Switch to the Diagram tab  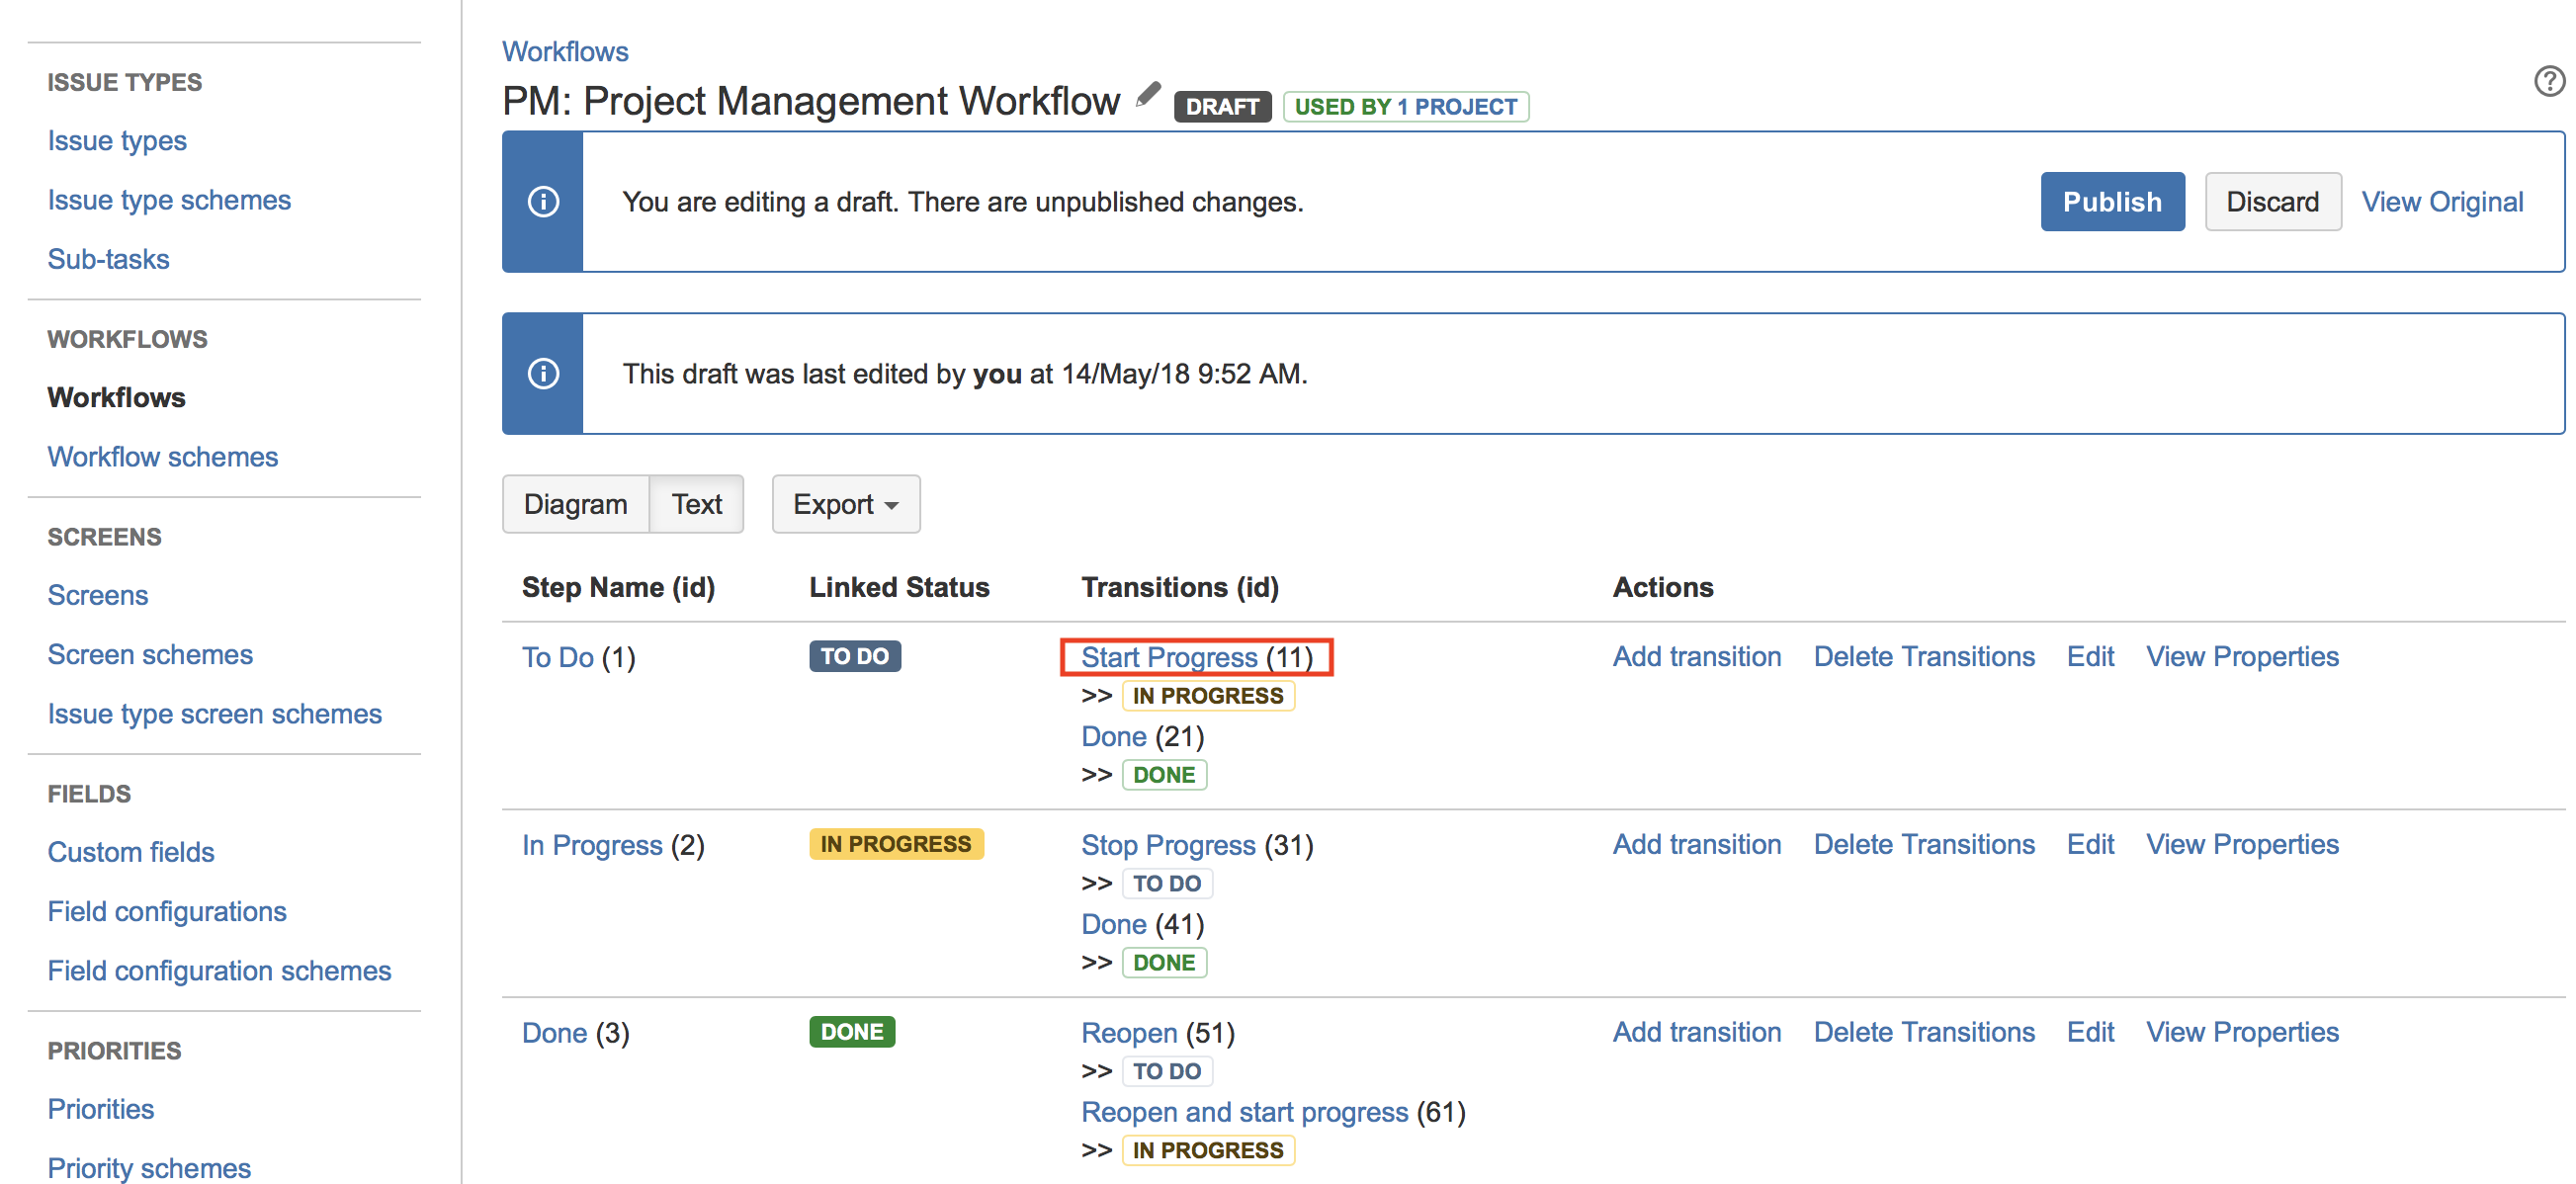(x=575, y=503)
